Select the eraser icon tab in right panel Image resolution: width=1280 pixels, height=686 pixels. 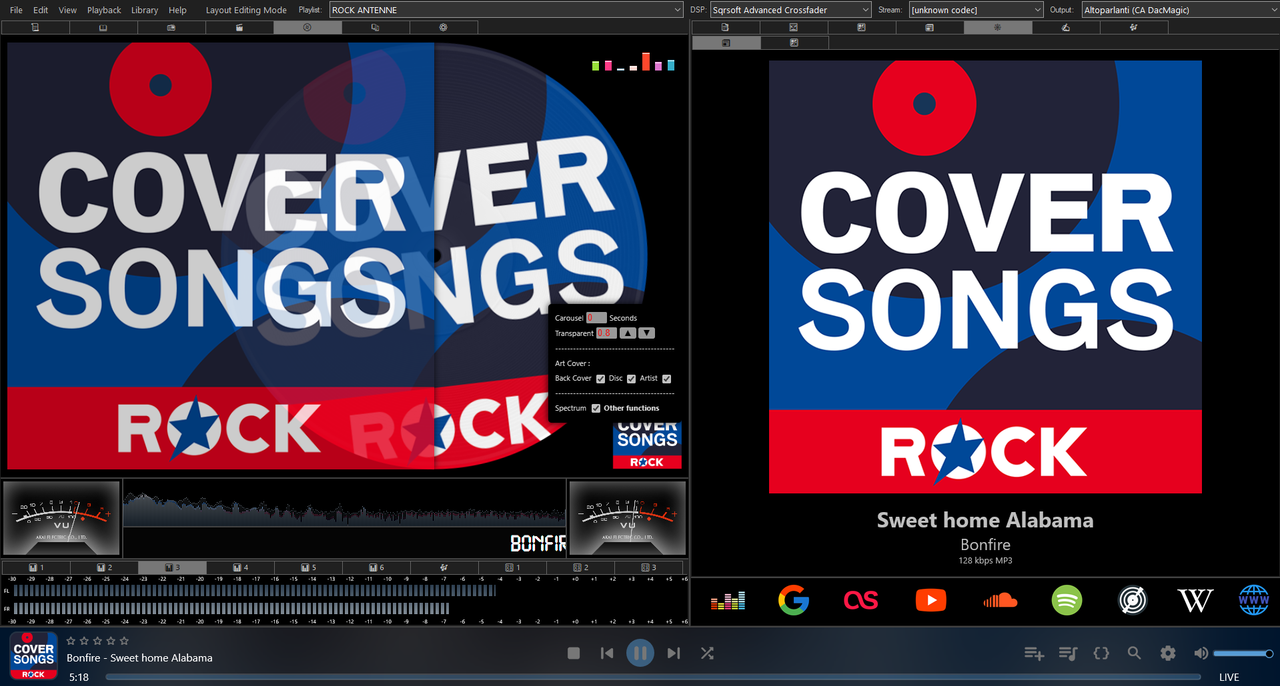[x=1065, y=28]
